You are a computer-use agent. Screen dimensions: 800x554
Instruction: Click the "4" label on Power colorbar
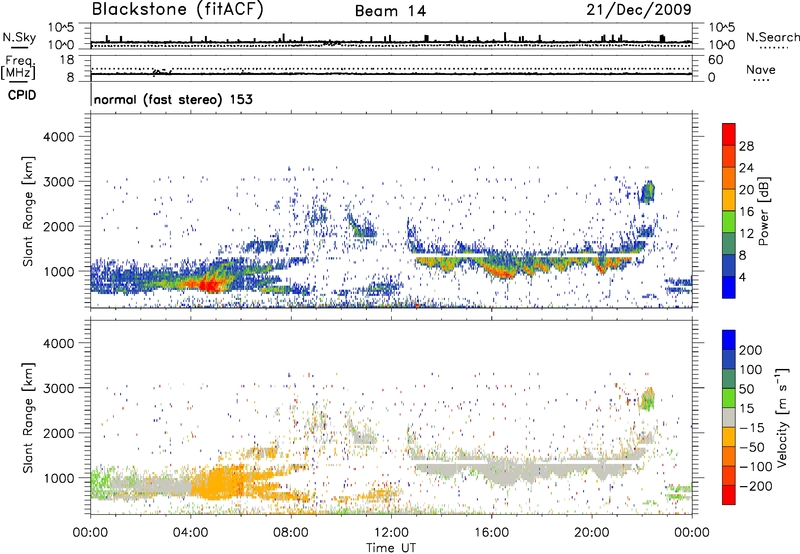[743, 277]
